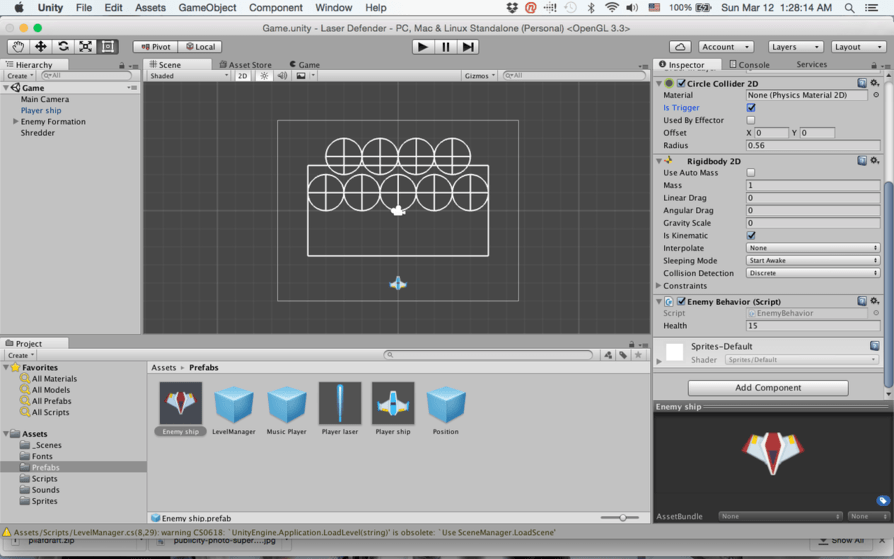Select the Player laser prefab thumbnail

340,404
